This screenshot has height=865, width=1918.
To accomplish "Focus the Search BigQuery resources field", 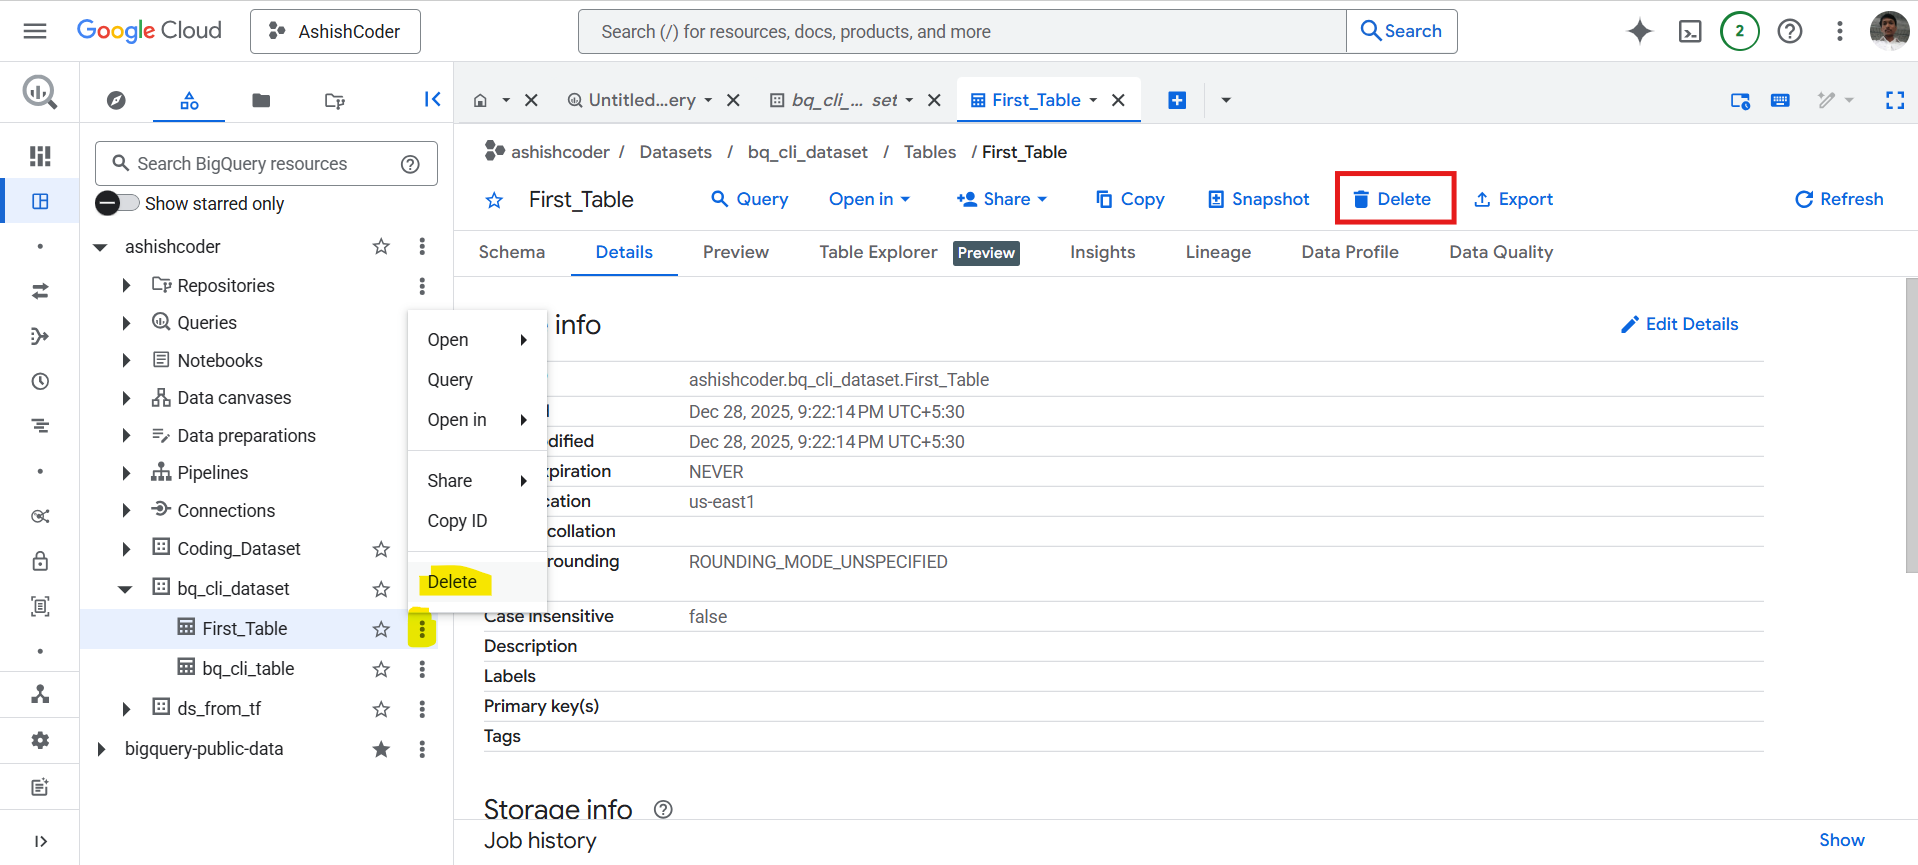I will tap(266, 164).
